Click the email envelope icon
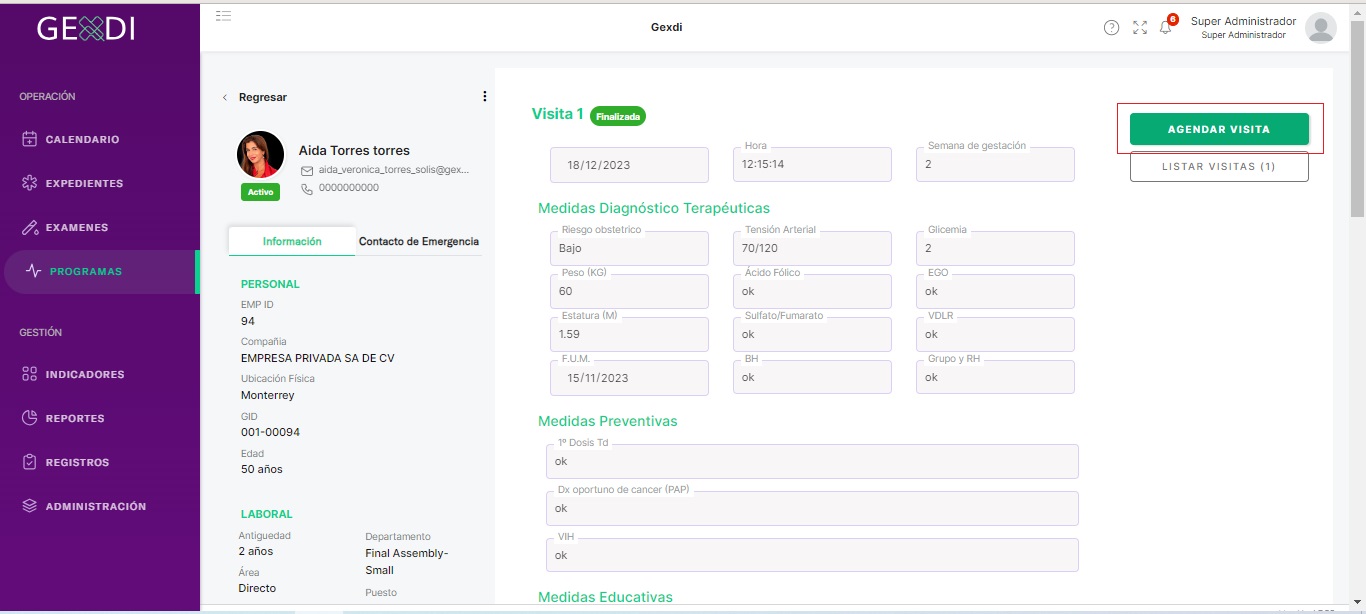 point(308,171)
